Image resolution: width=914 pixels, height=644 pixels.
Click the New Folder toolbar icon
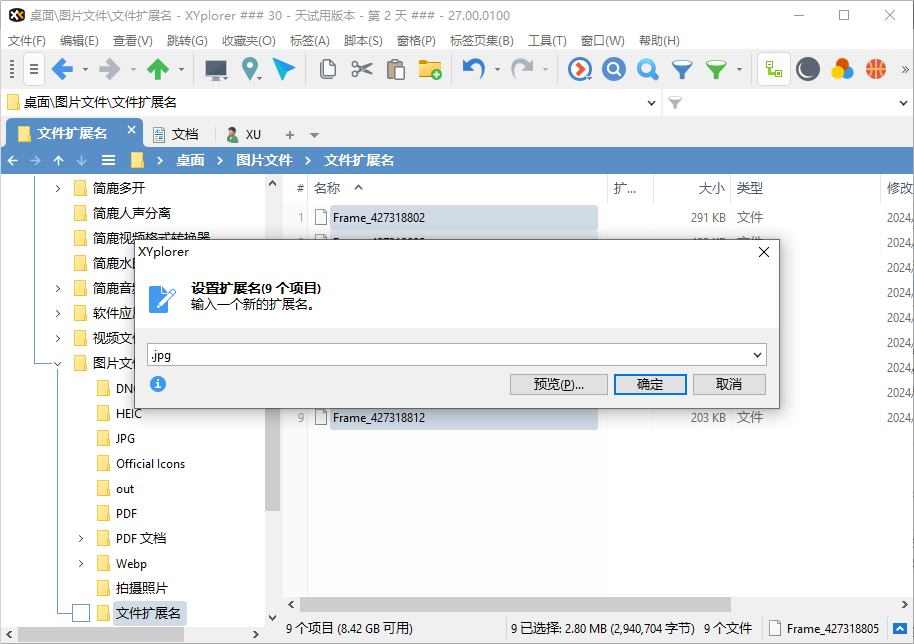coord(430,70)
